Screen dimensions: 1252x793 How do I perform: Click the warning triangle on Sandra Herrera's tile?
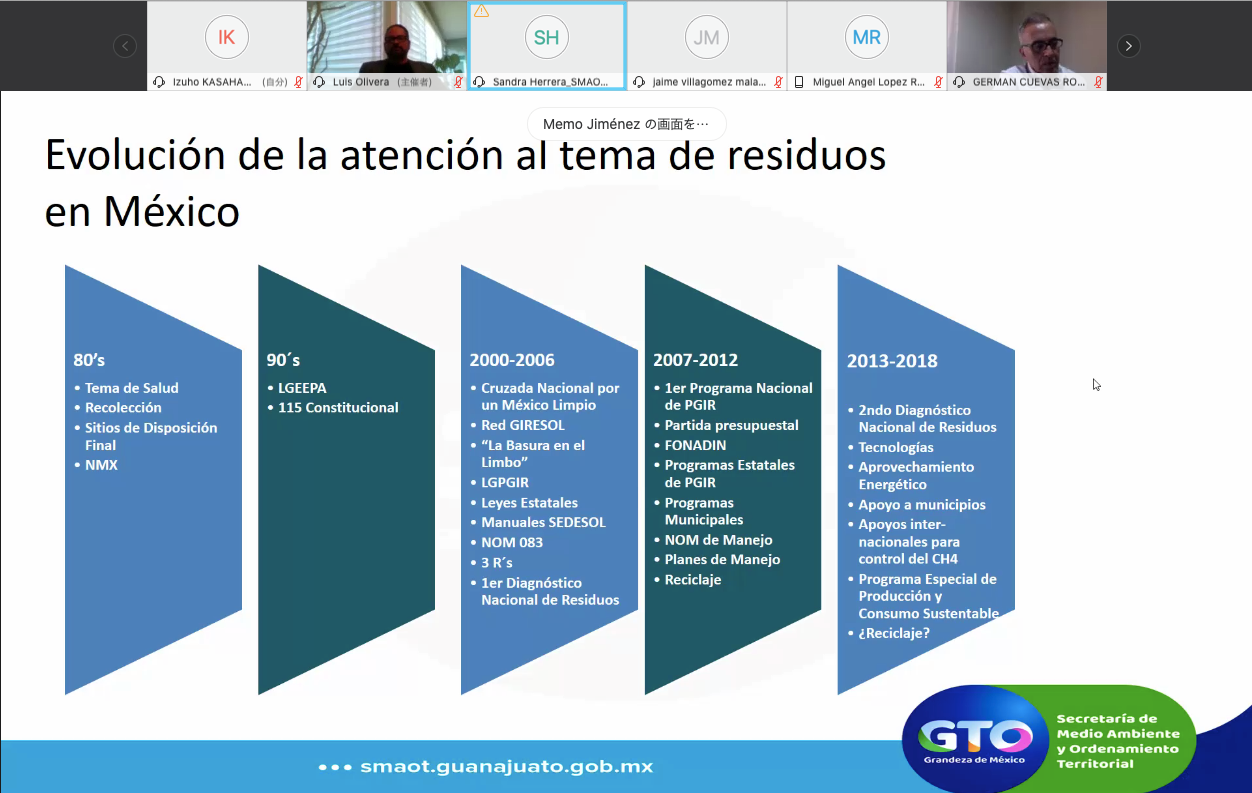(x=481, y=11)
